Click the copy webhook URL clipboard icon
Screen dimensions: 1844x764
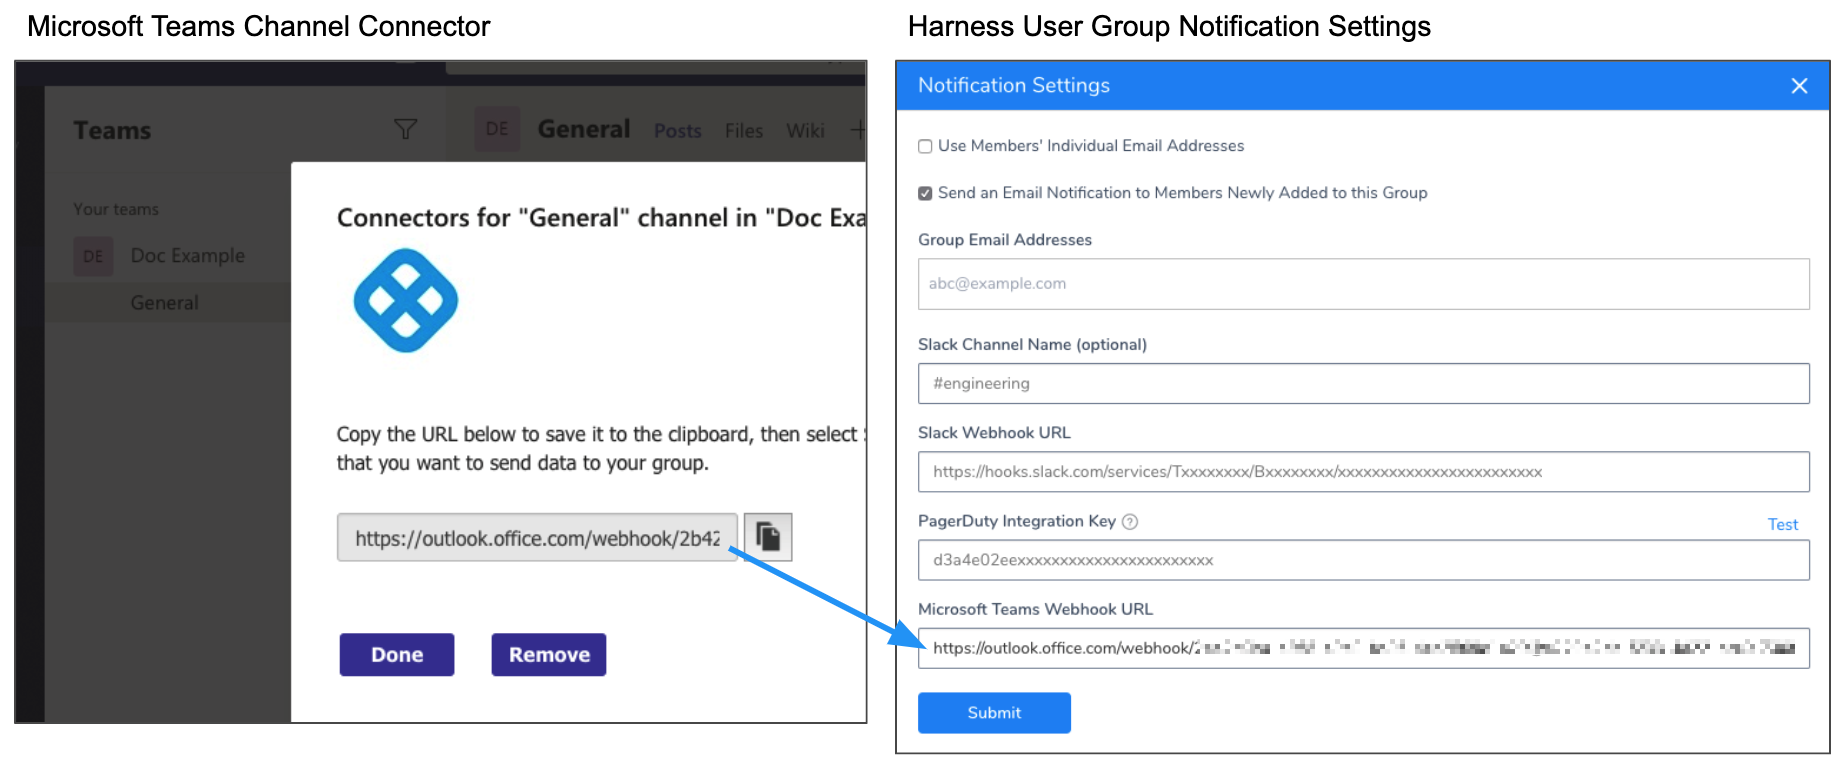click(x=768, y=537)
